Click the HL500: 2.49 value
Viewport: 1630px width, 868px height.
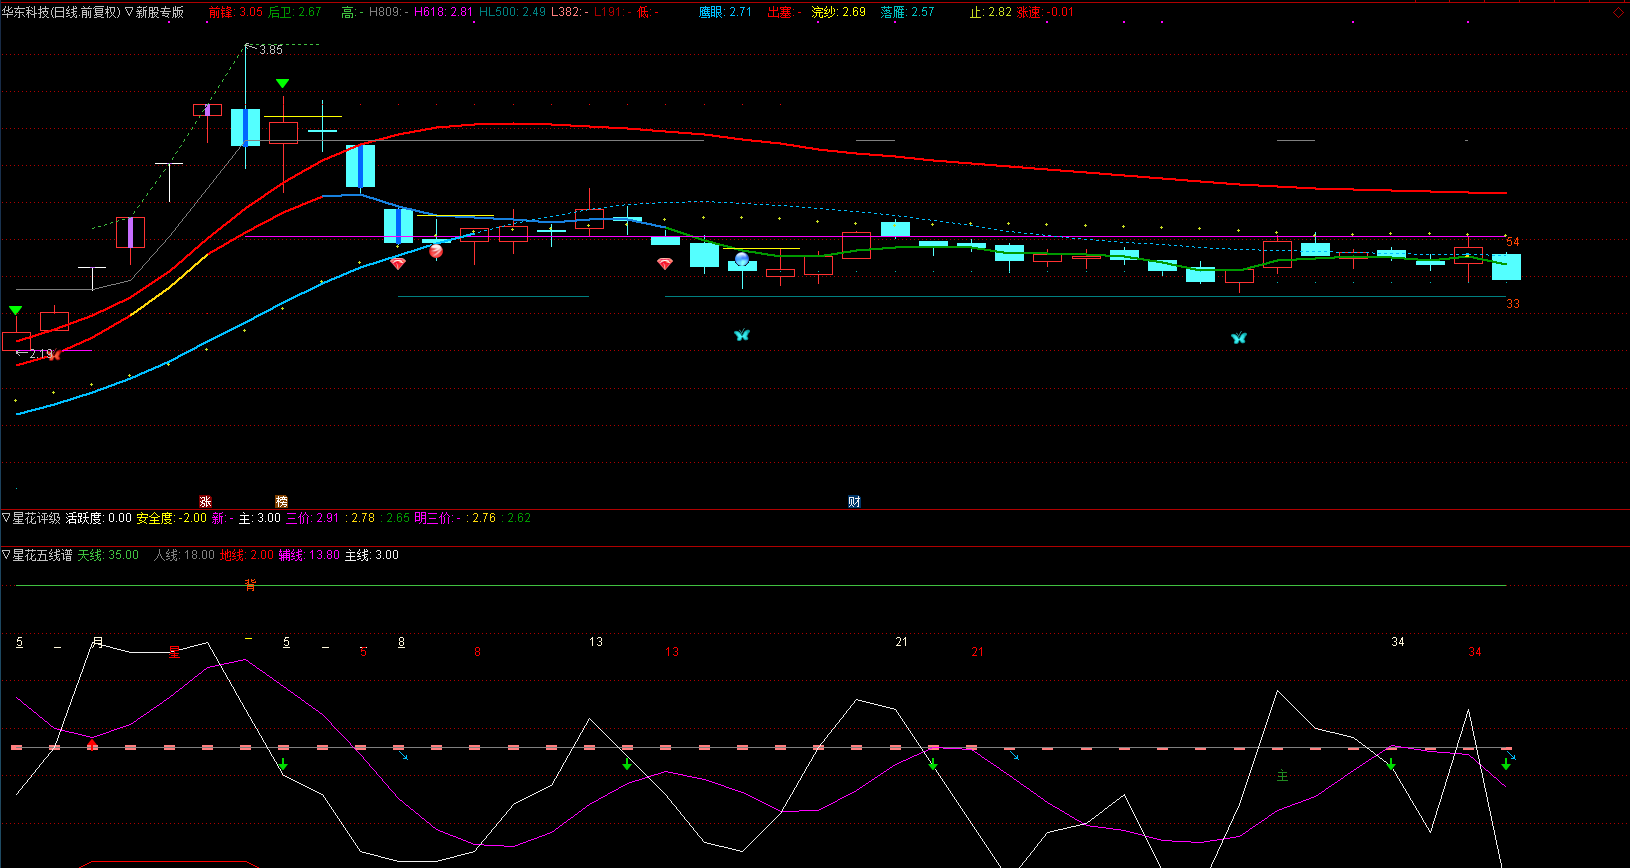(x=513, y=12)
